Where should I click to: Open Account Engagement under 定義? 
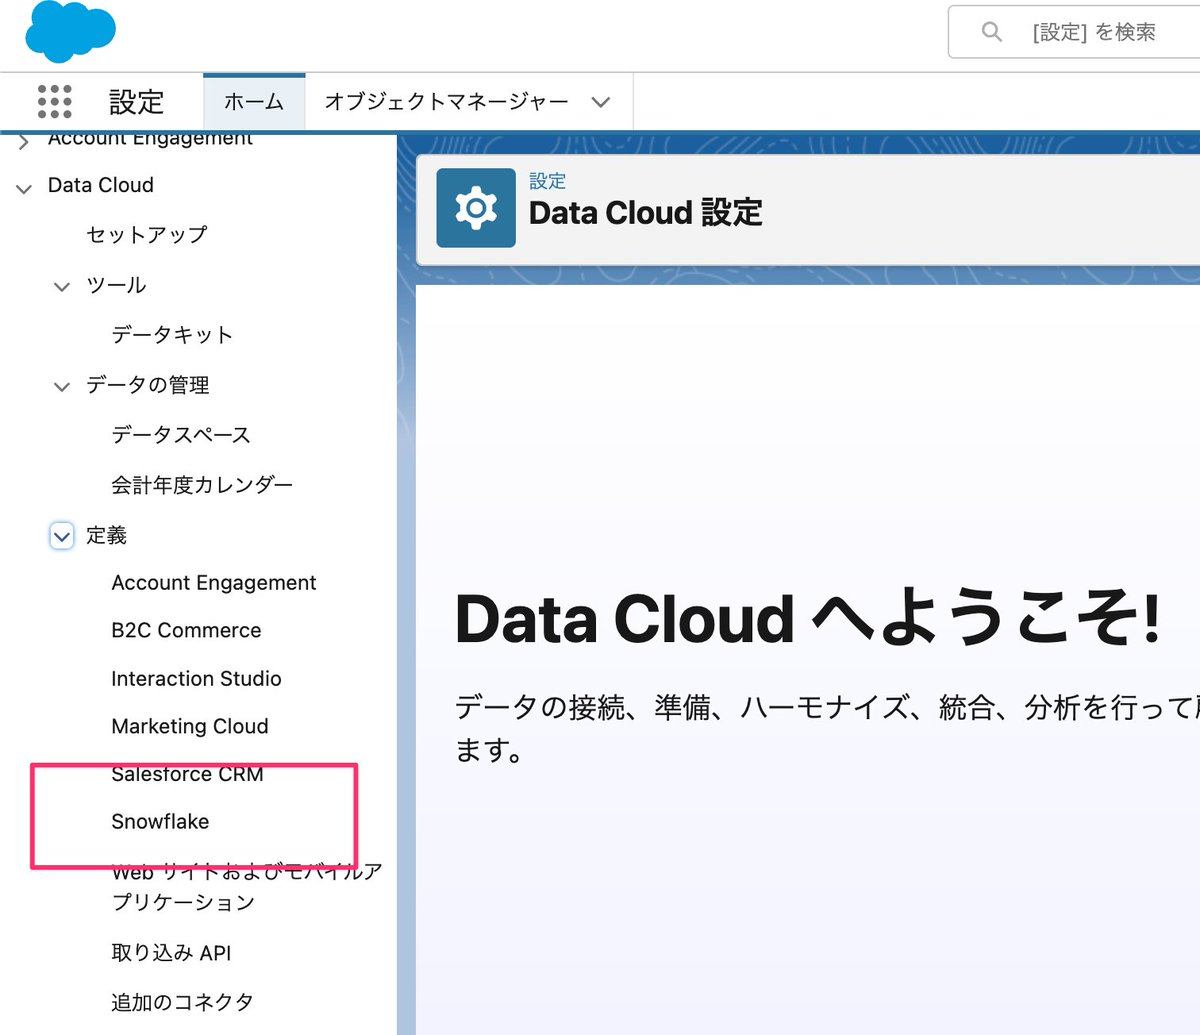214,583
